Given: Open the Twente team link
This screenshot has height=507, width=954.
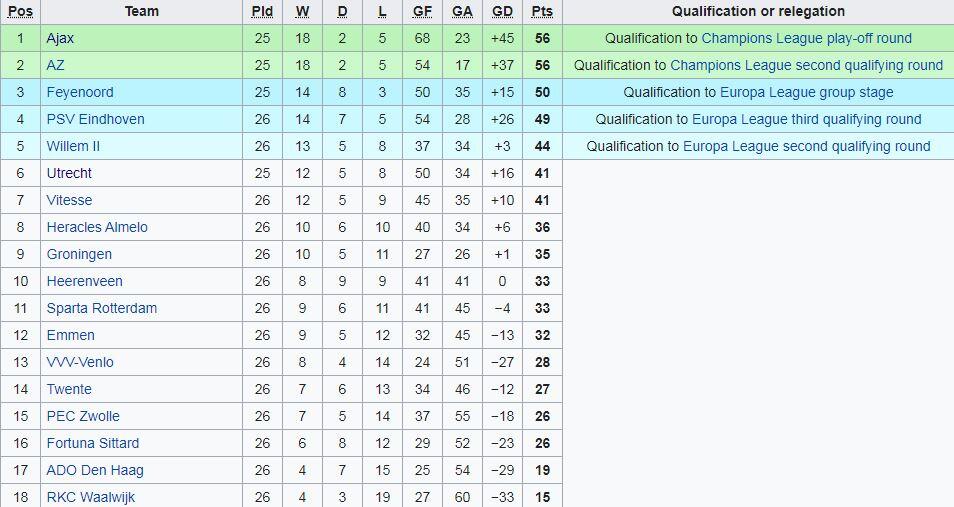Looking at the screenshot, I should click(69, 389).
